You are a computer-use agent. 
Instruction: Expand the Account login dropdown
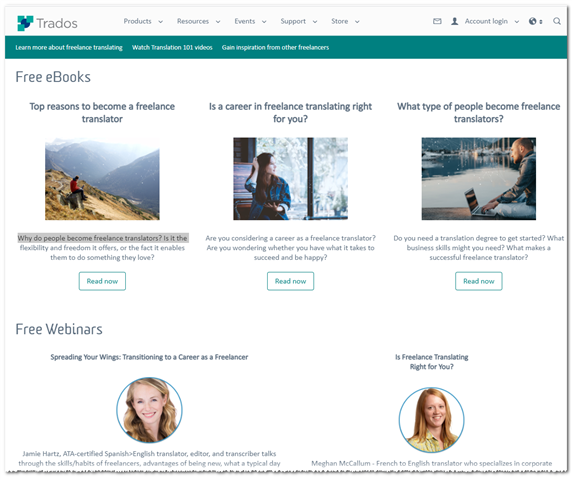[x=491, y=22]
